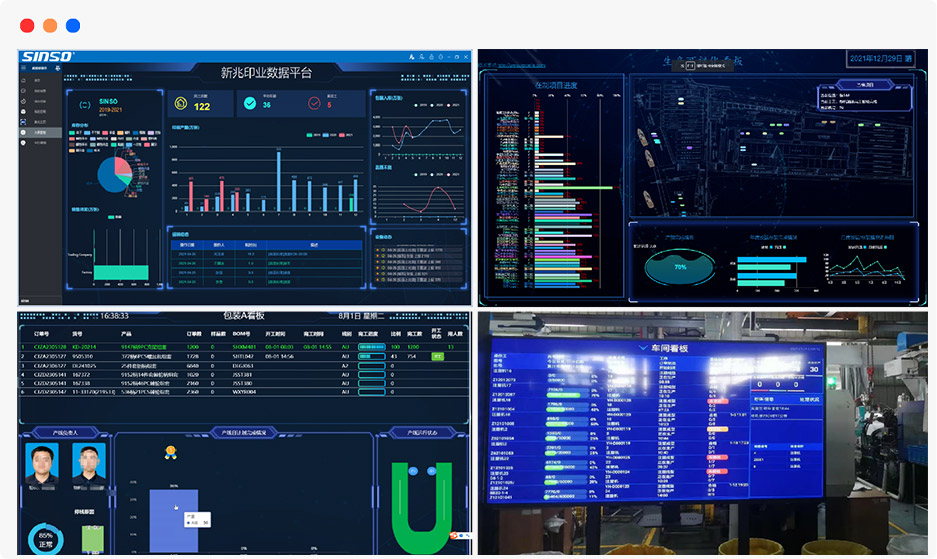Click the 70% oval progress gauge
Viewport: 937px width, 559px height.
point(680,267)
